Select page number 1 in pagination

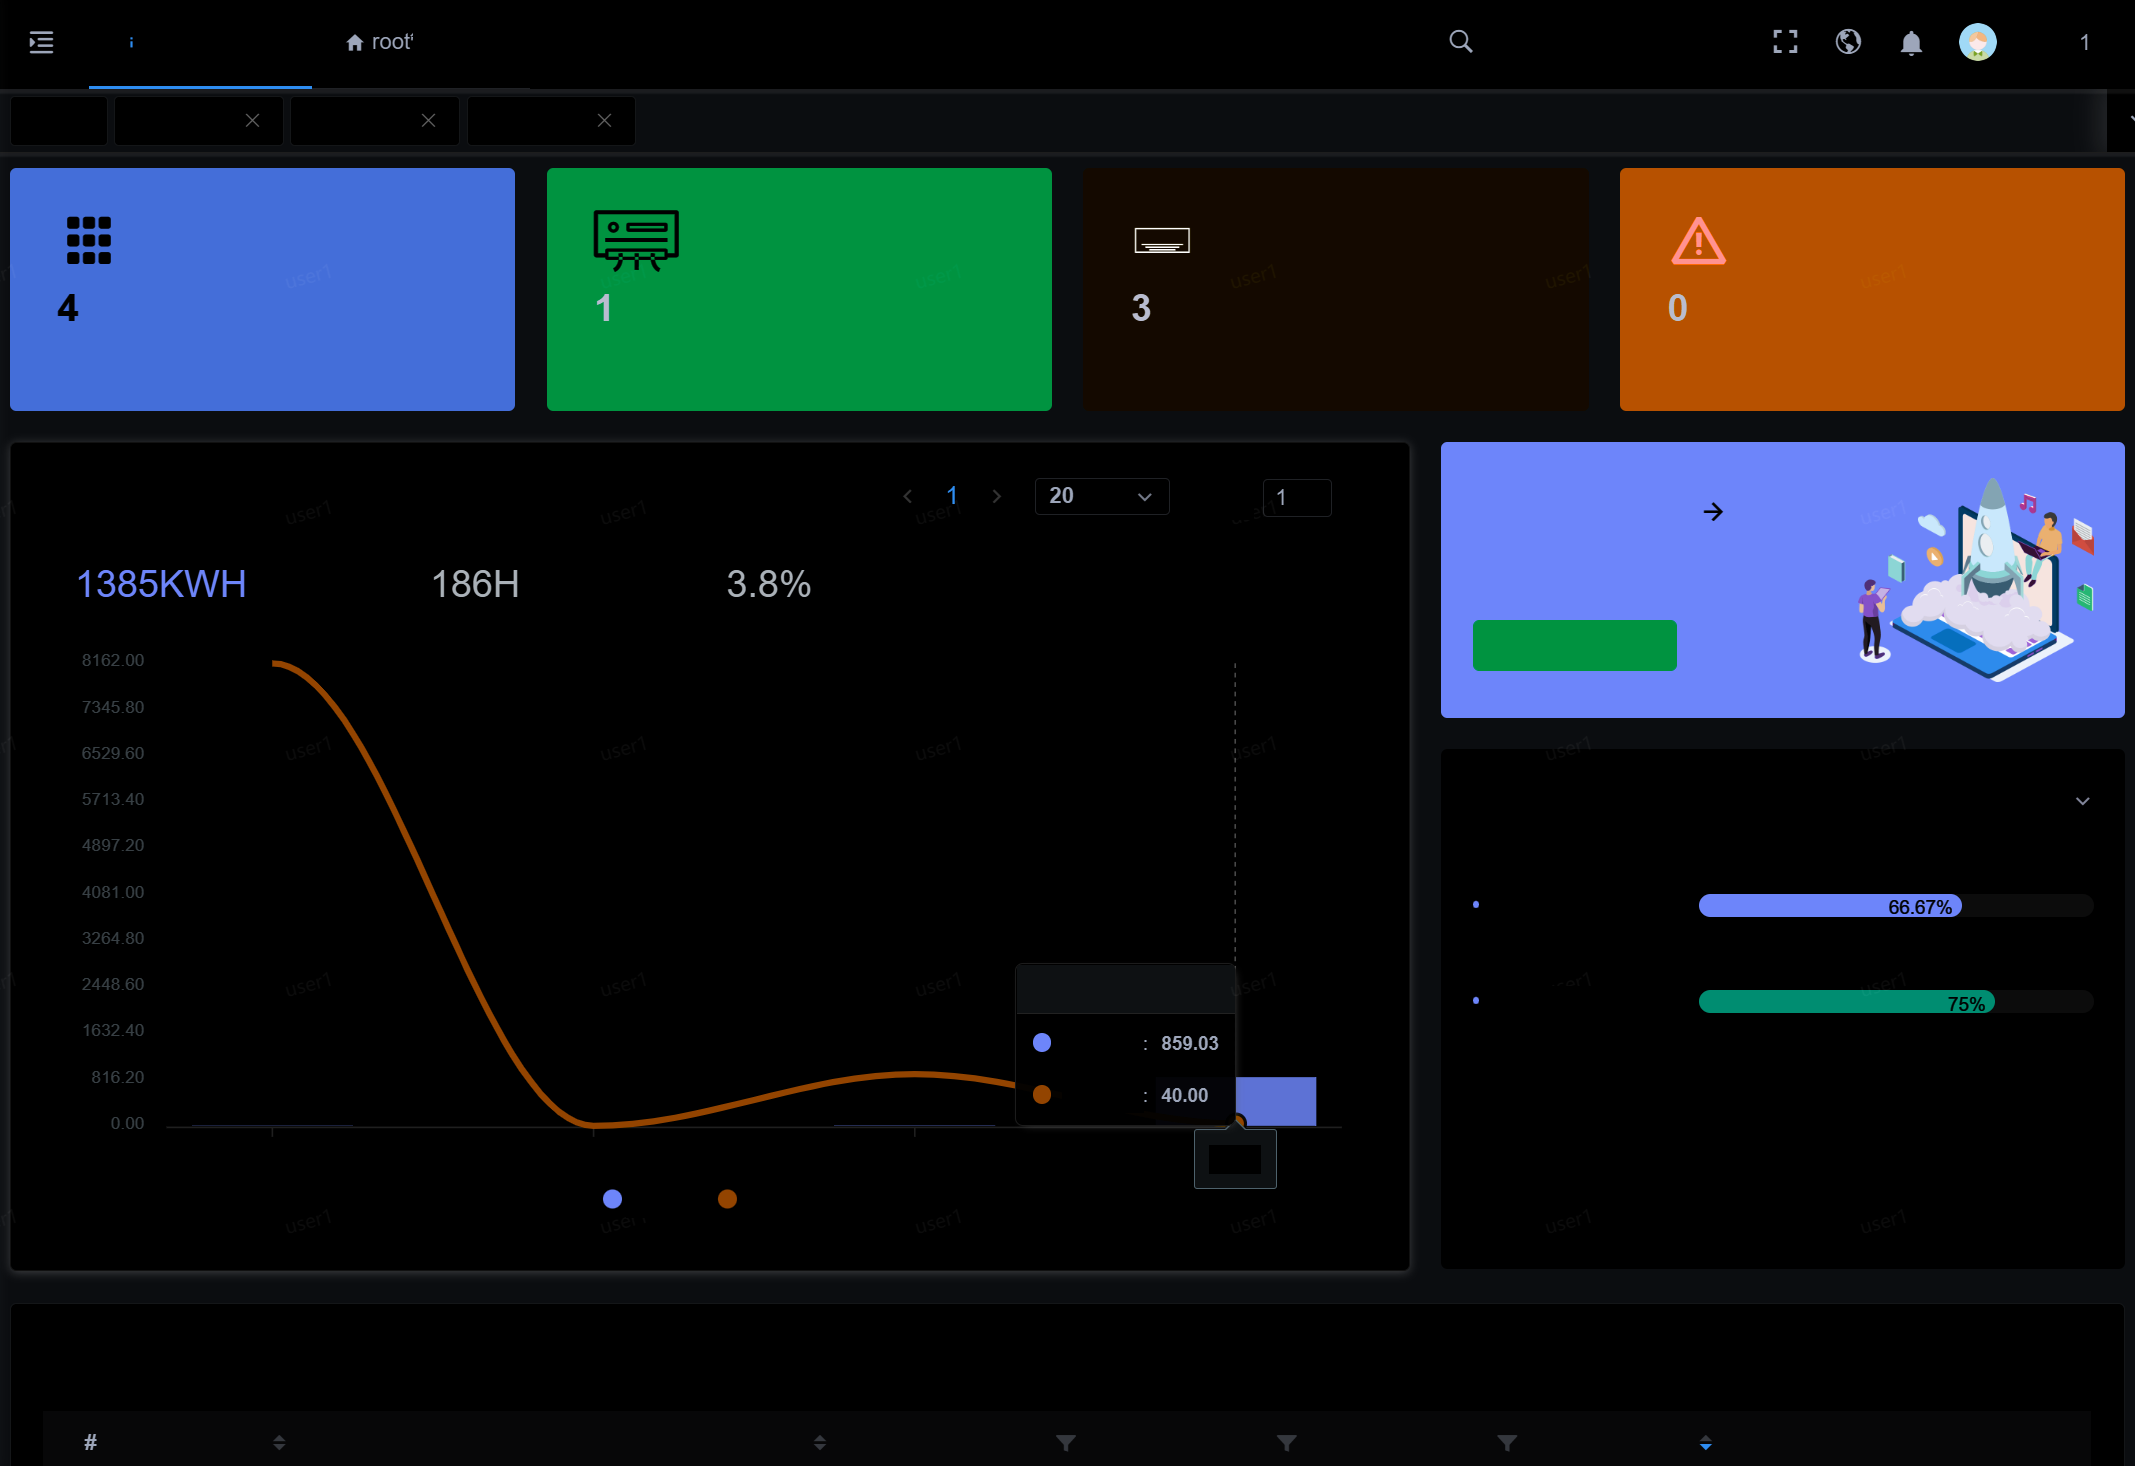(952, 496)
